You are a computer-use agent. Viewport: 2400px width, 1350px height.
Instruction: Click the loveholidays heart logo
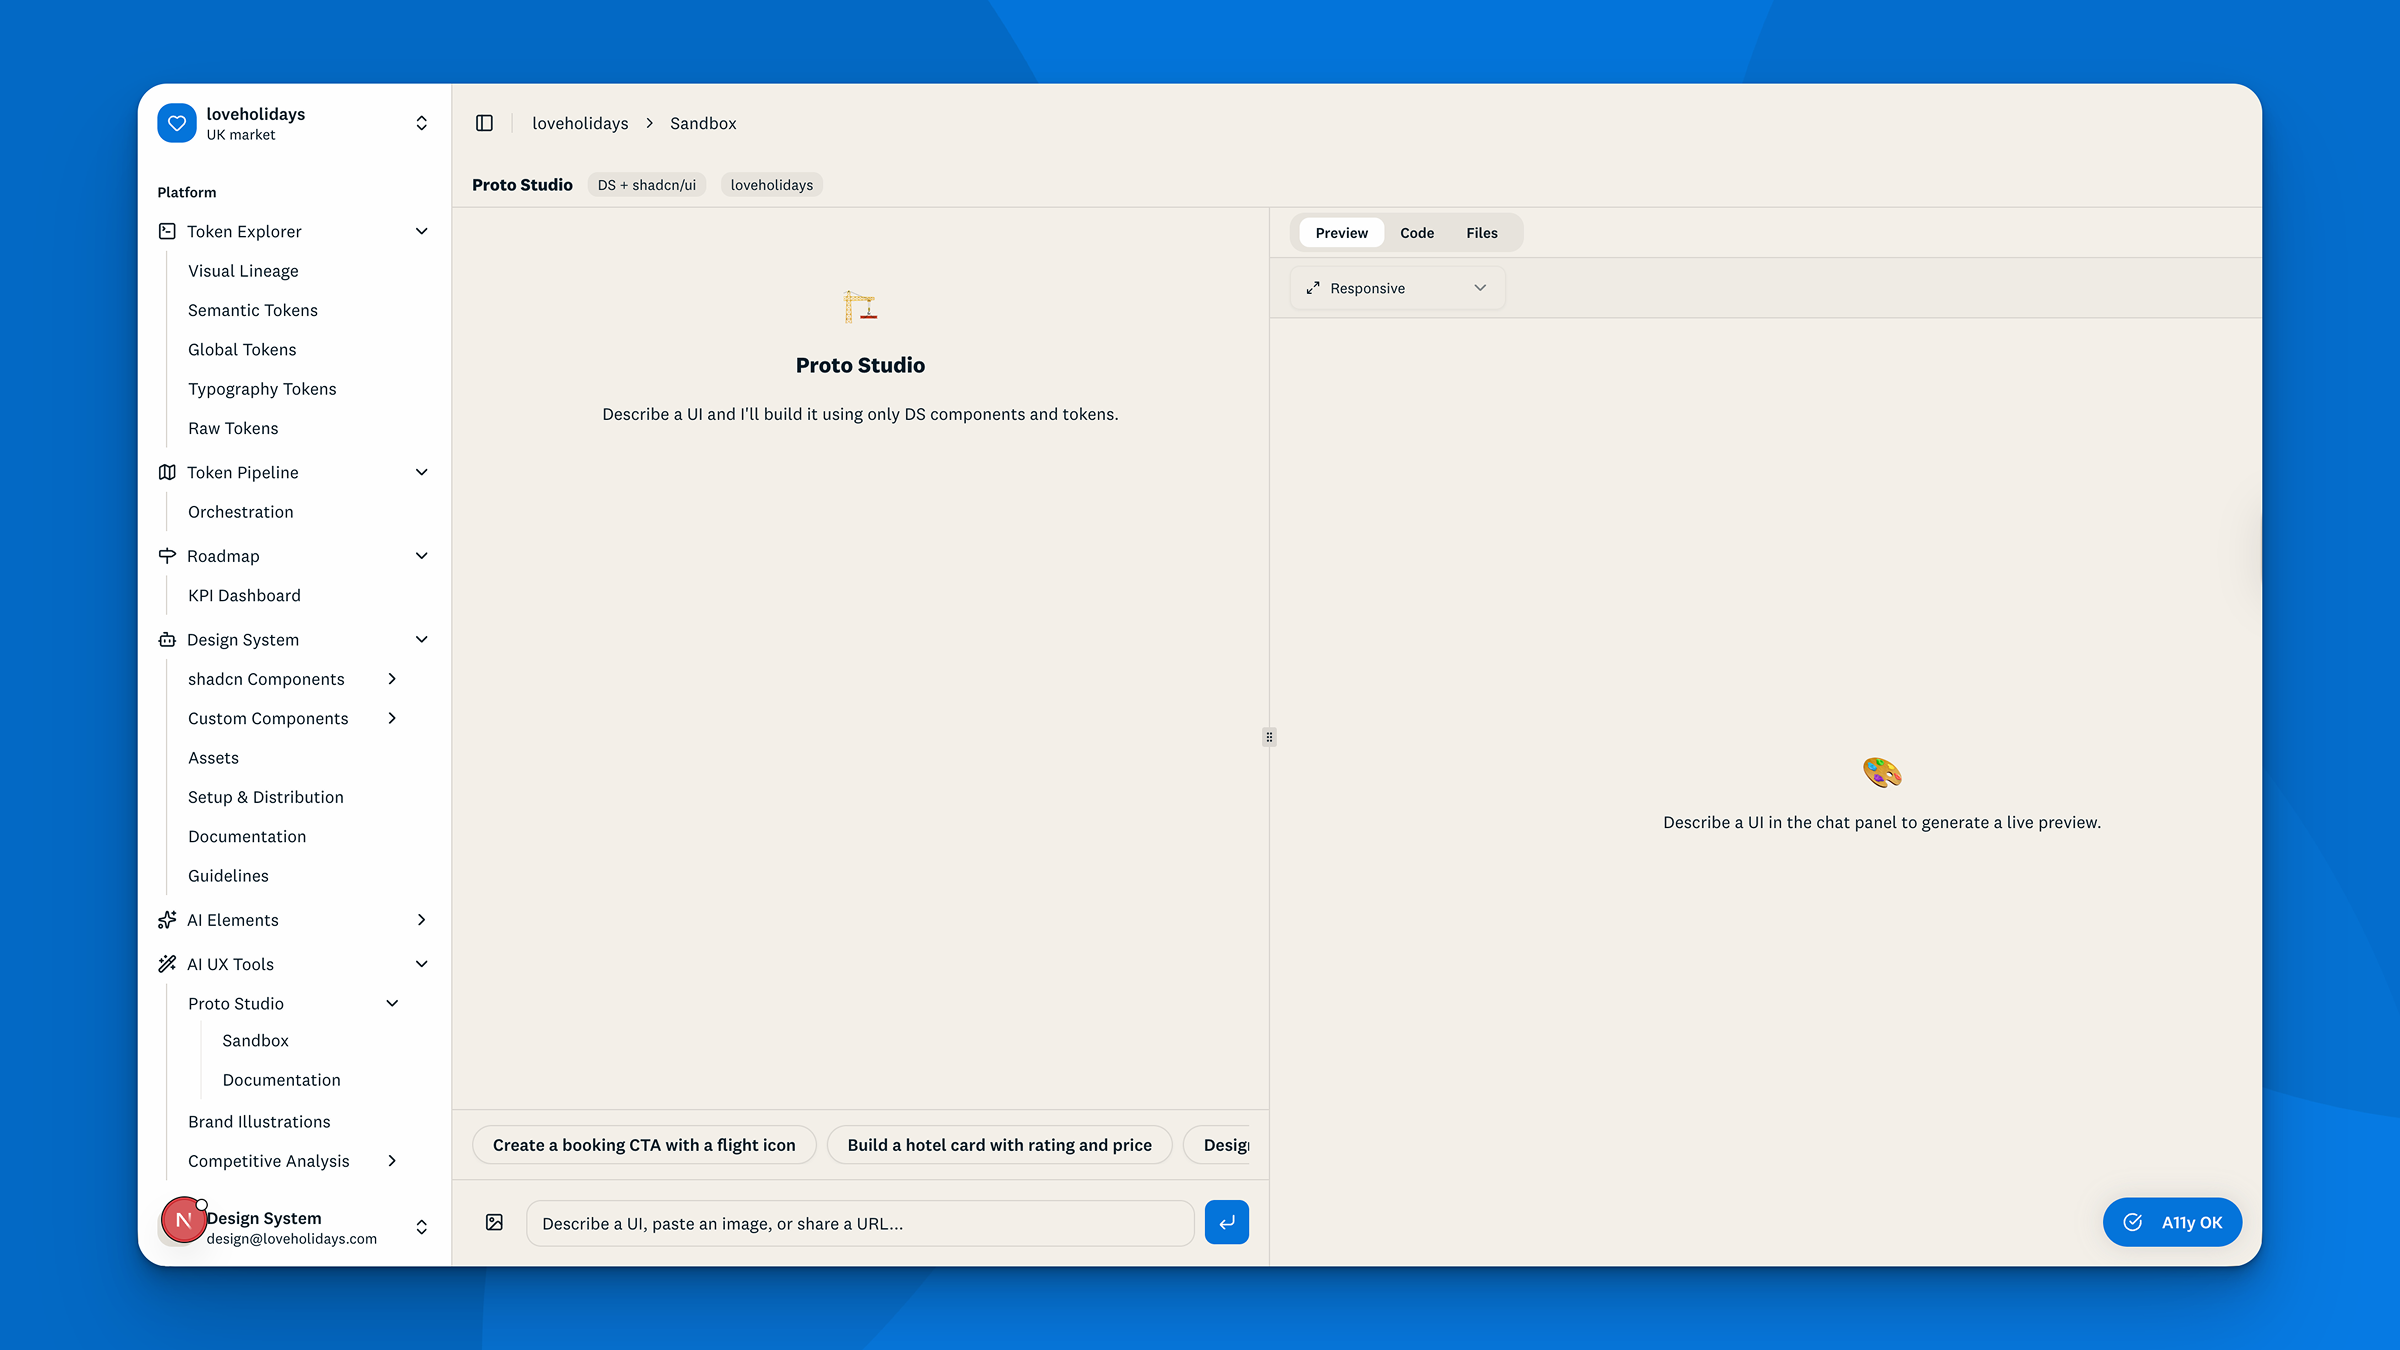[177, 123]
